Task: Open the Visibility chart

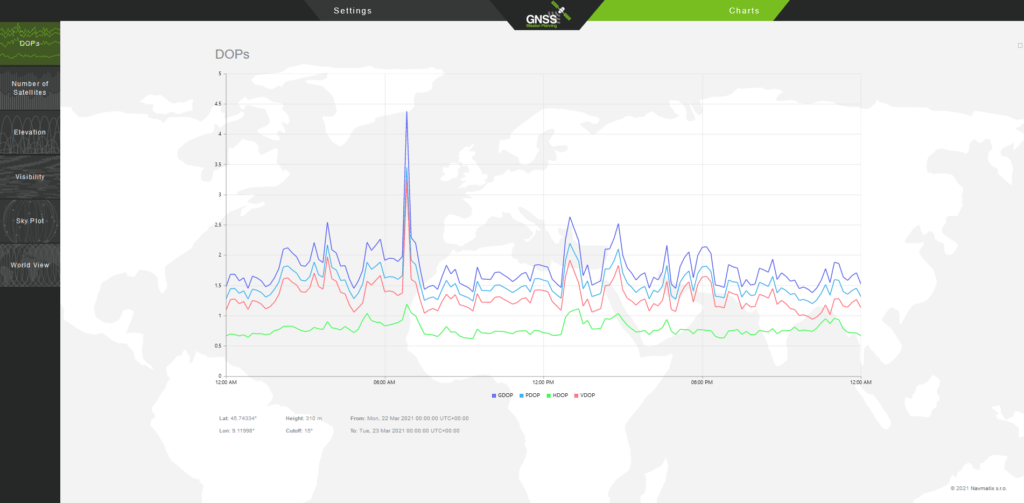Action: [x=30, y=177]
